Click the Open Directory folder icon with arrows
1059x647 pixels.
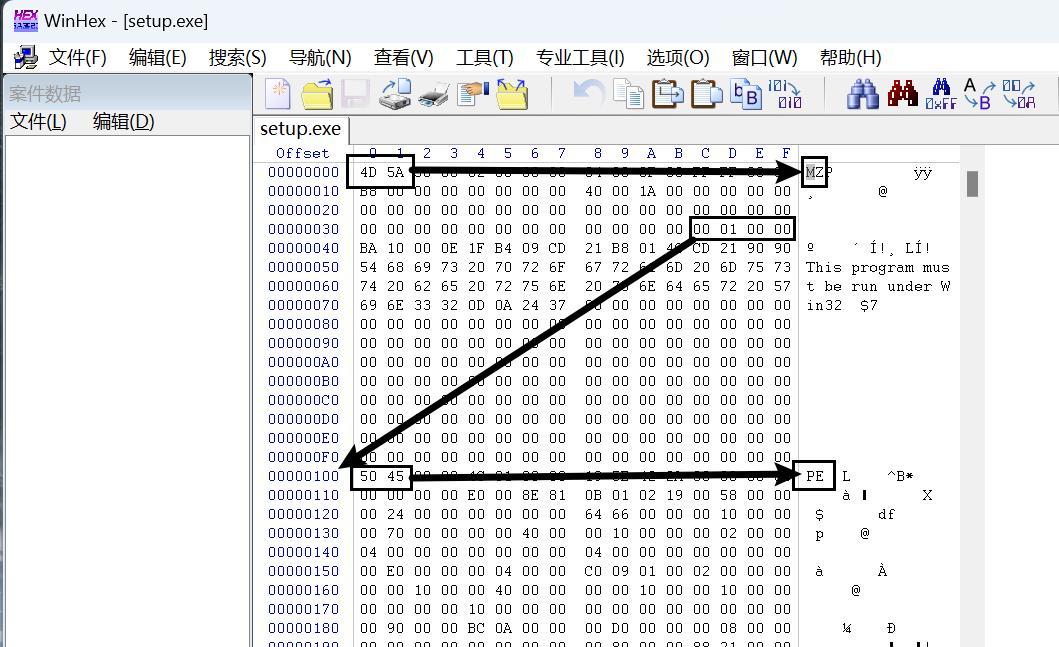pos(512,94)
